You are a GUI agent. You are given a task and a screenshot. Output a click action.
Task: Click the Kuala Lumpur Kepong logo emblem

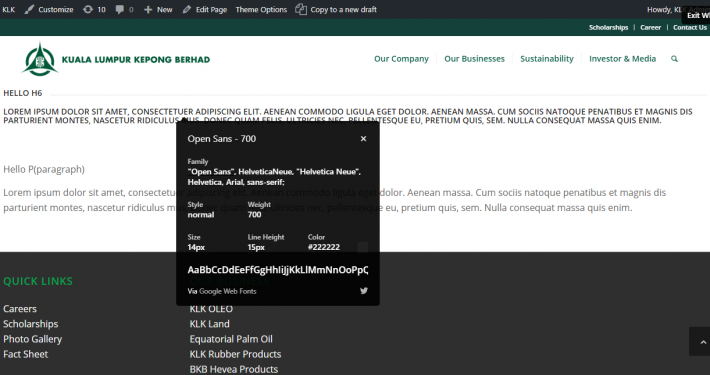click(40, 59)
